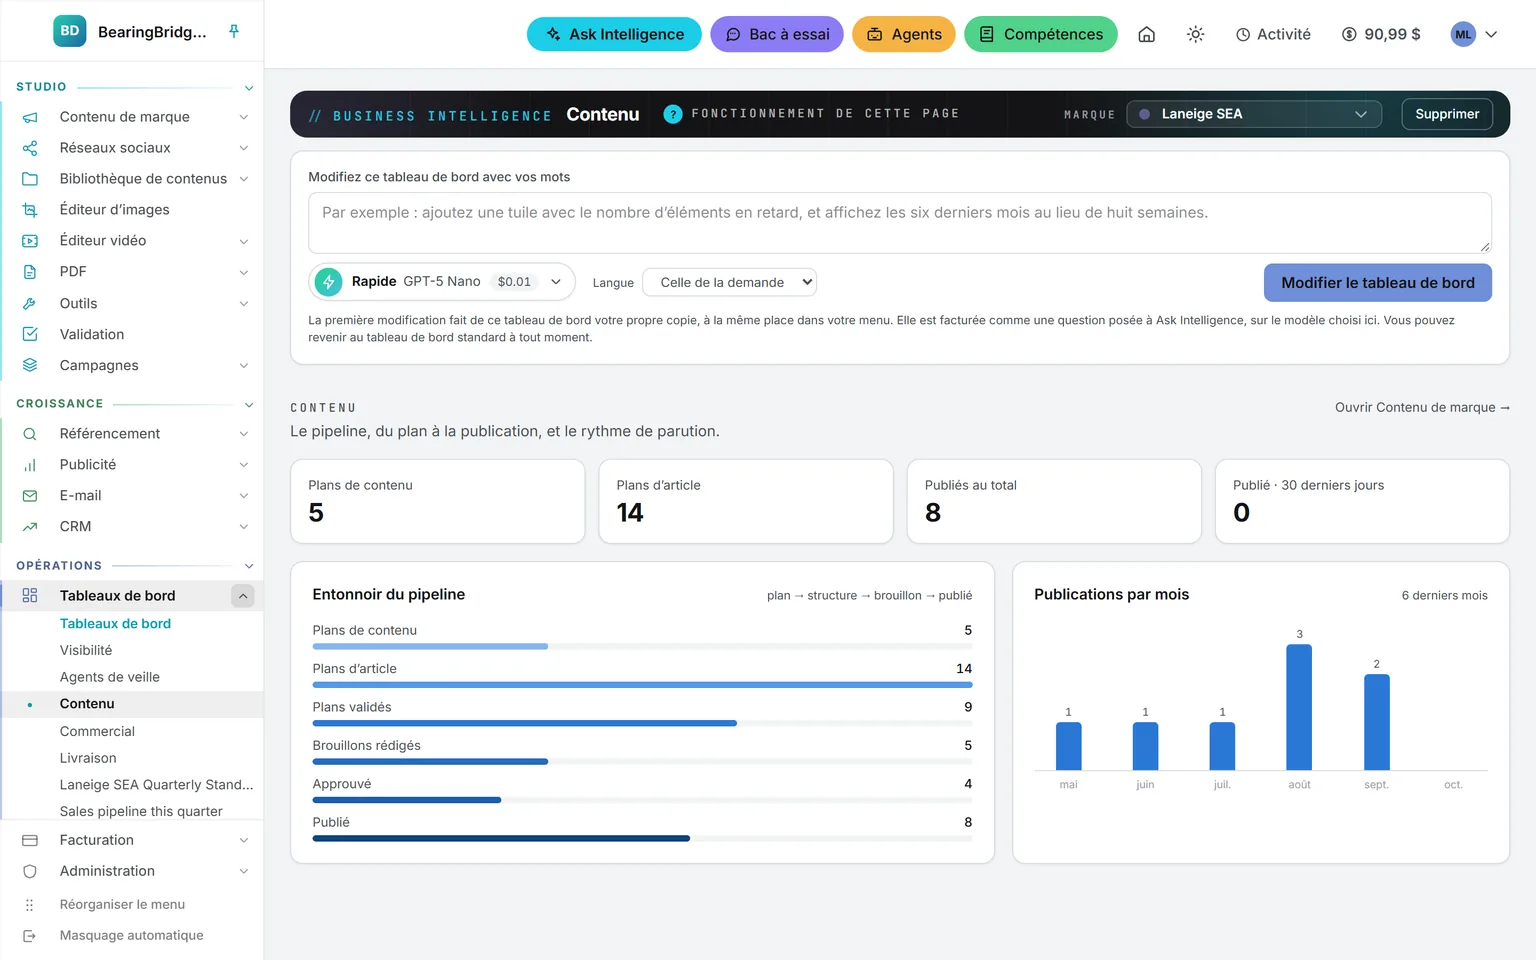Click the août bar in Publications chart
1536x960 pixels.
pos(1299,707)
